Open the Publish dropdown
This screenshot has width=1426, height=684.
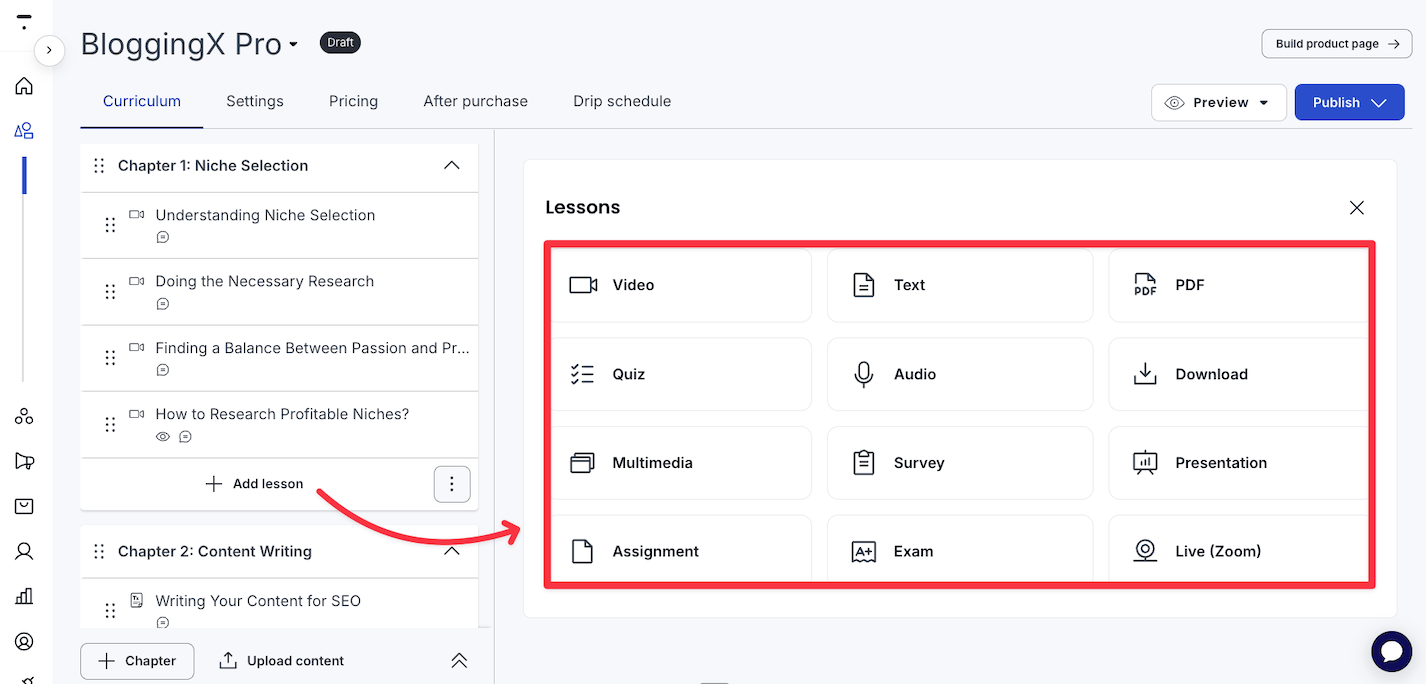(1349, 102)
